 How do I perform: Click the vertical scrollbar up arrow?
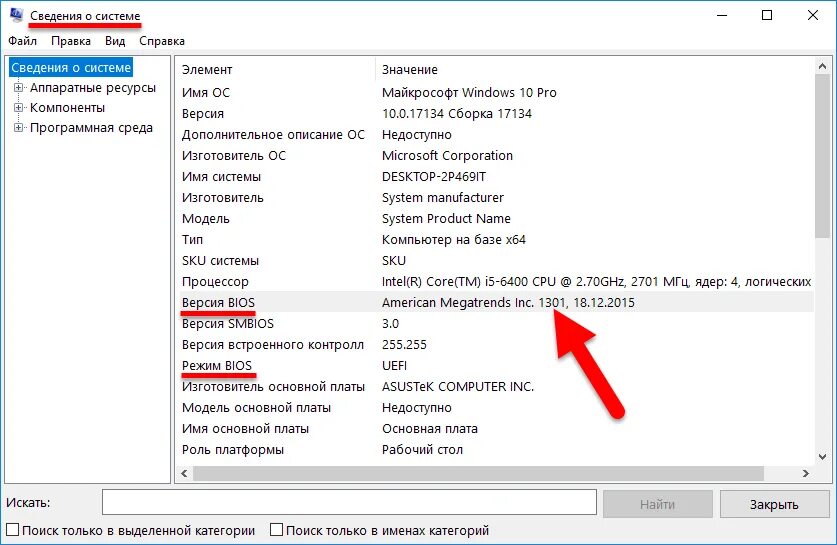click(822, 66)
